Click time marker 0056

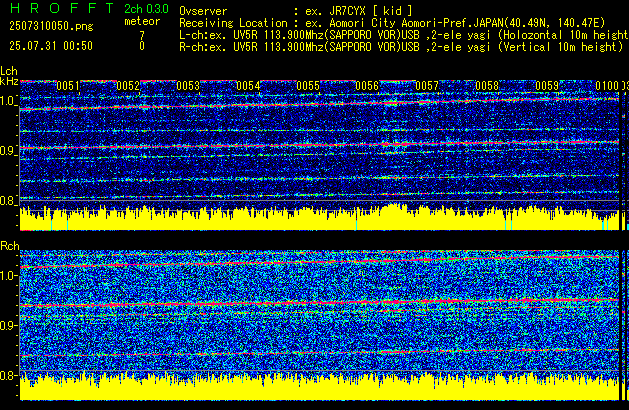pos(367,86)
